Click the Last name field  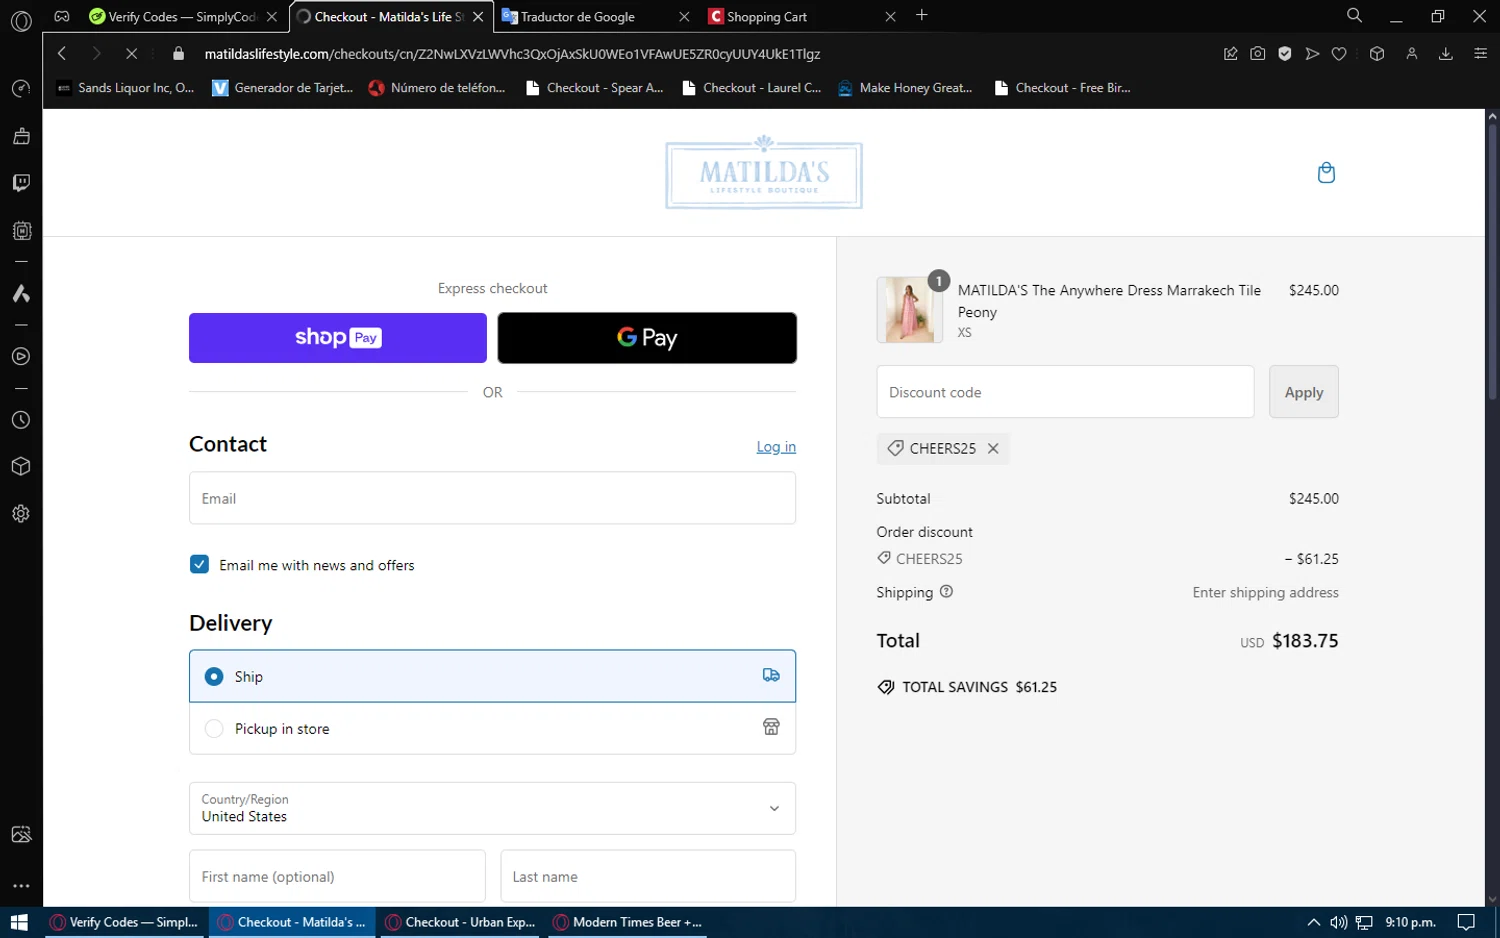648,876
